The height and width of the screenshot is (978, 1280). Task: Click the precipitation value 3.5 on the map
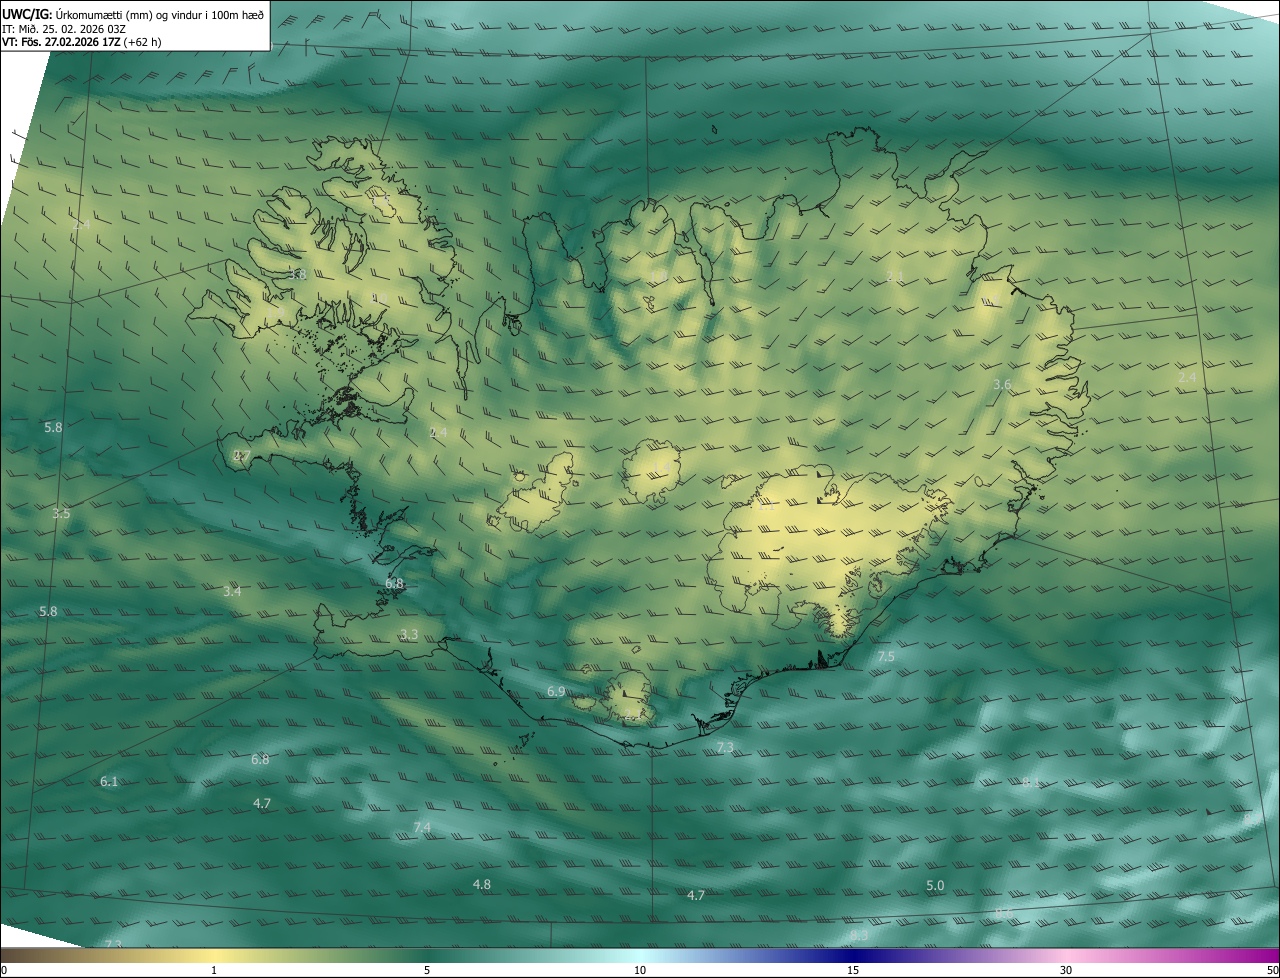(x=61, y=514)
